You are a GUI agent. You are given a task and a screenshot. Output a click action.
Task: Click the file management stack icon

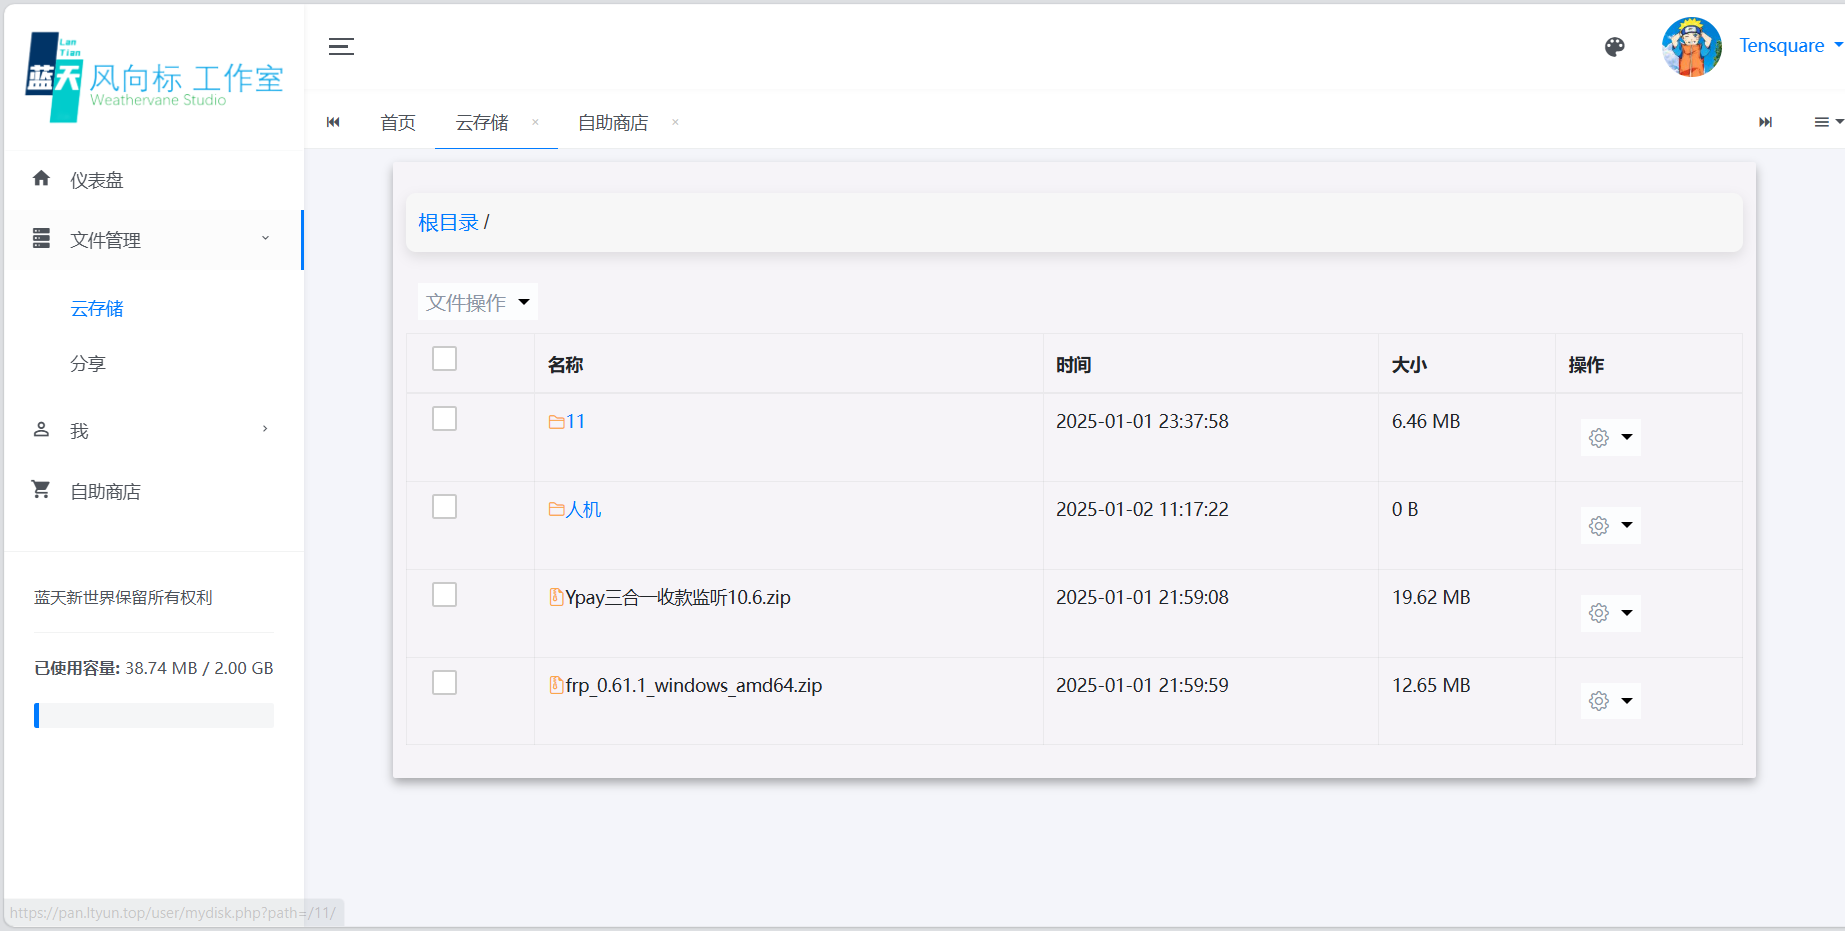coord(41,239)
